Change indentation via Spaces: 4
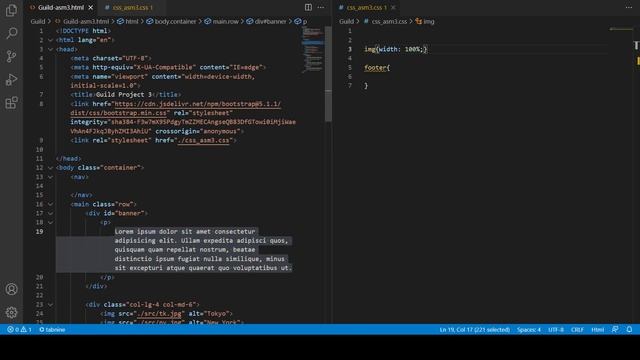Viewport: 640px width, 360px height. point(529,329)
